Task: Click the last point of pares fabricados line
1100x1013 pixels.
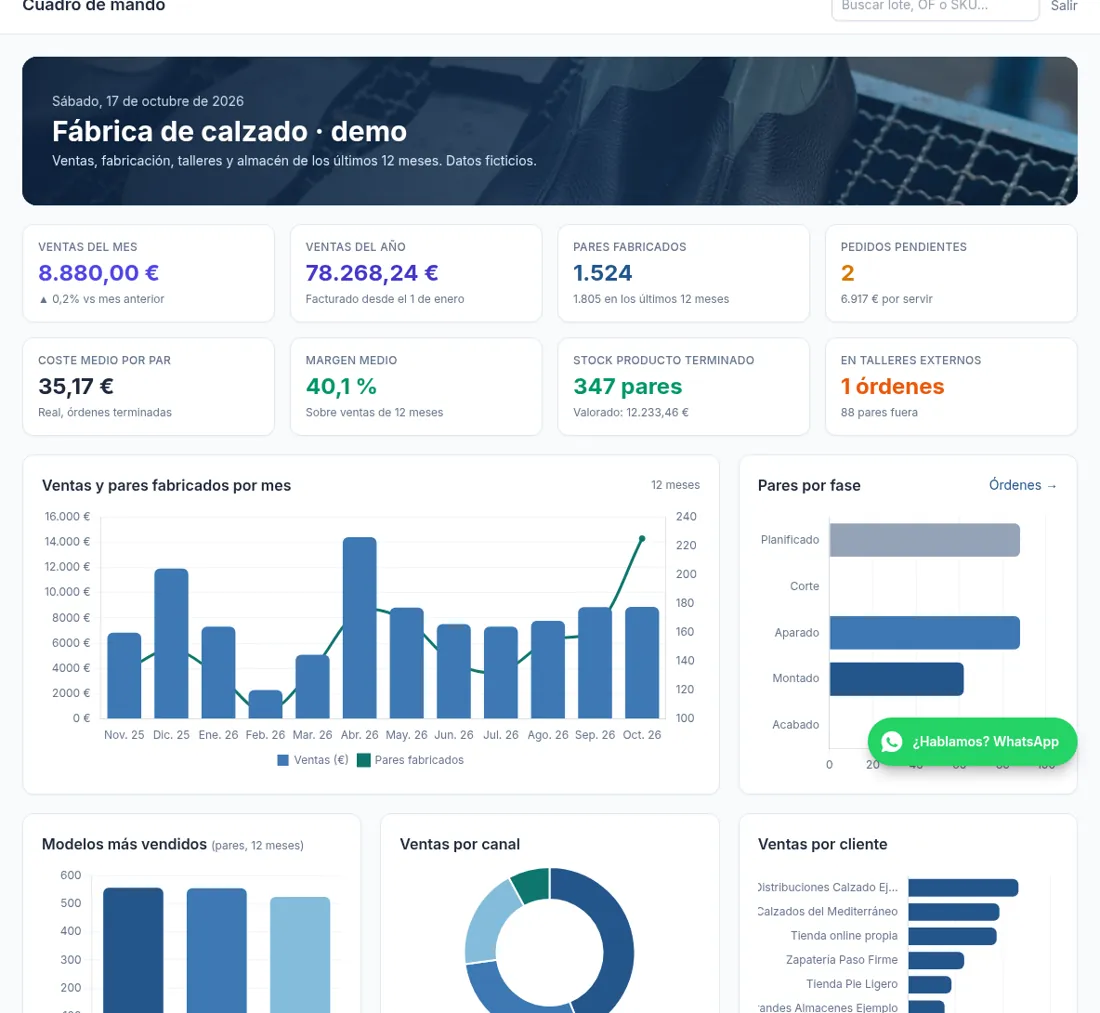Action: tap(642, 539)
